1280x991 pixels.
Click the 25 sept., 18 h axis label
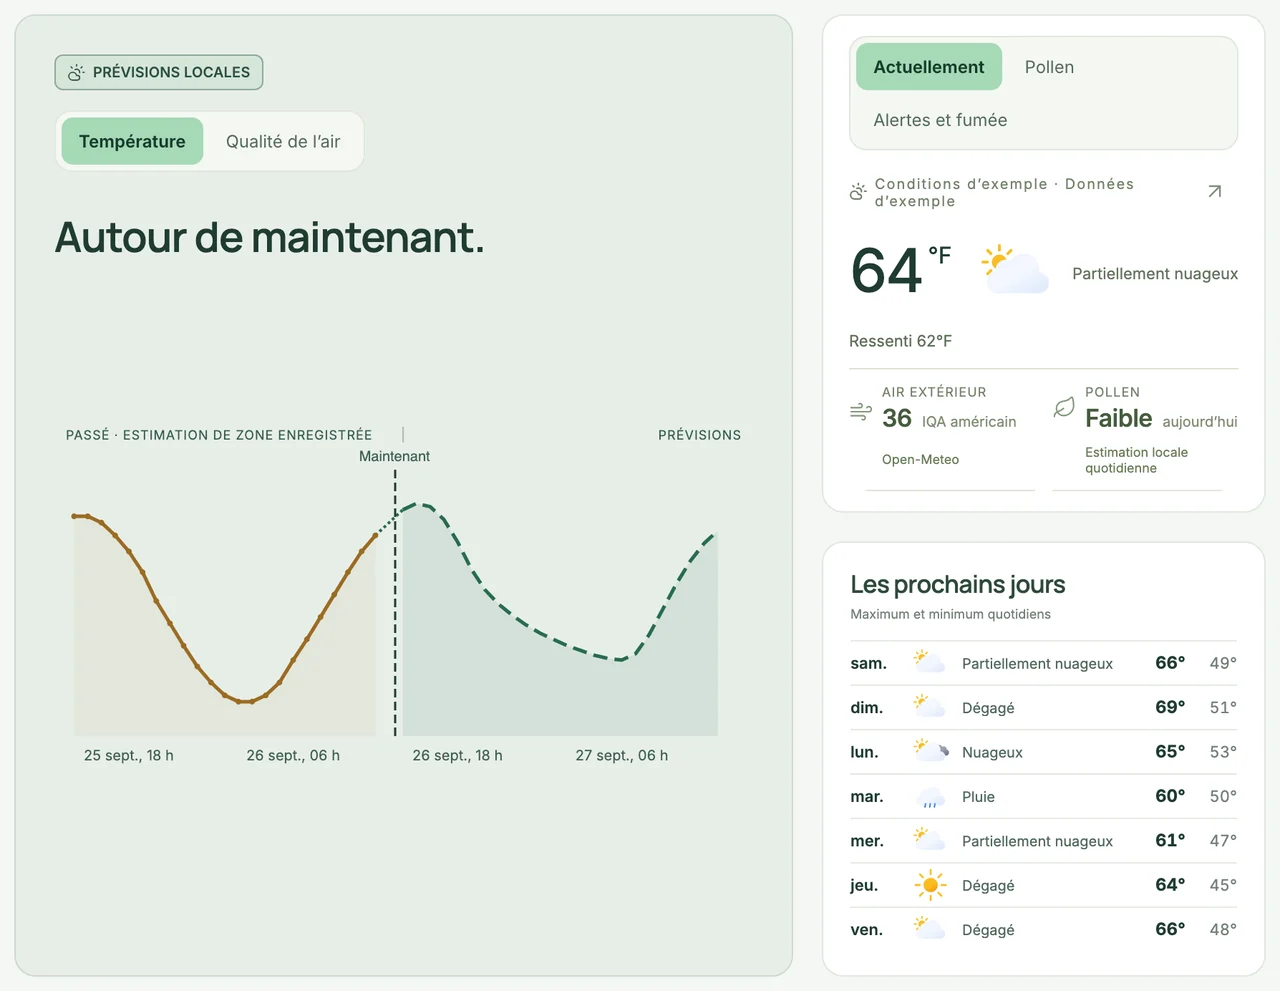click(129, 755)
